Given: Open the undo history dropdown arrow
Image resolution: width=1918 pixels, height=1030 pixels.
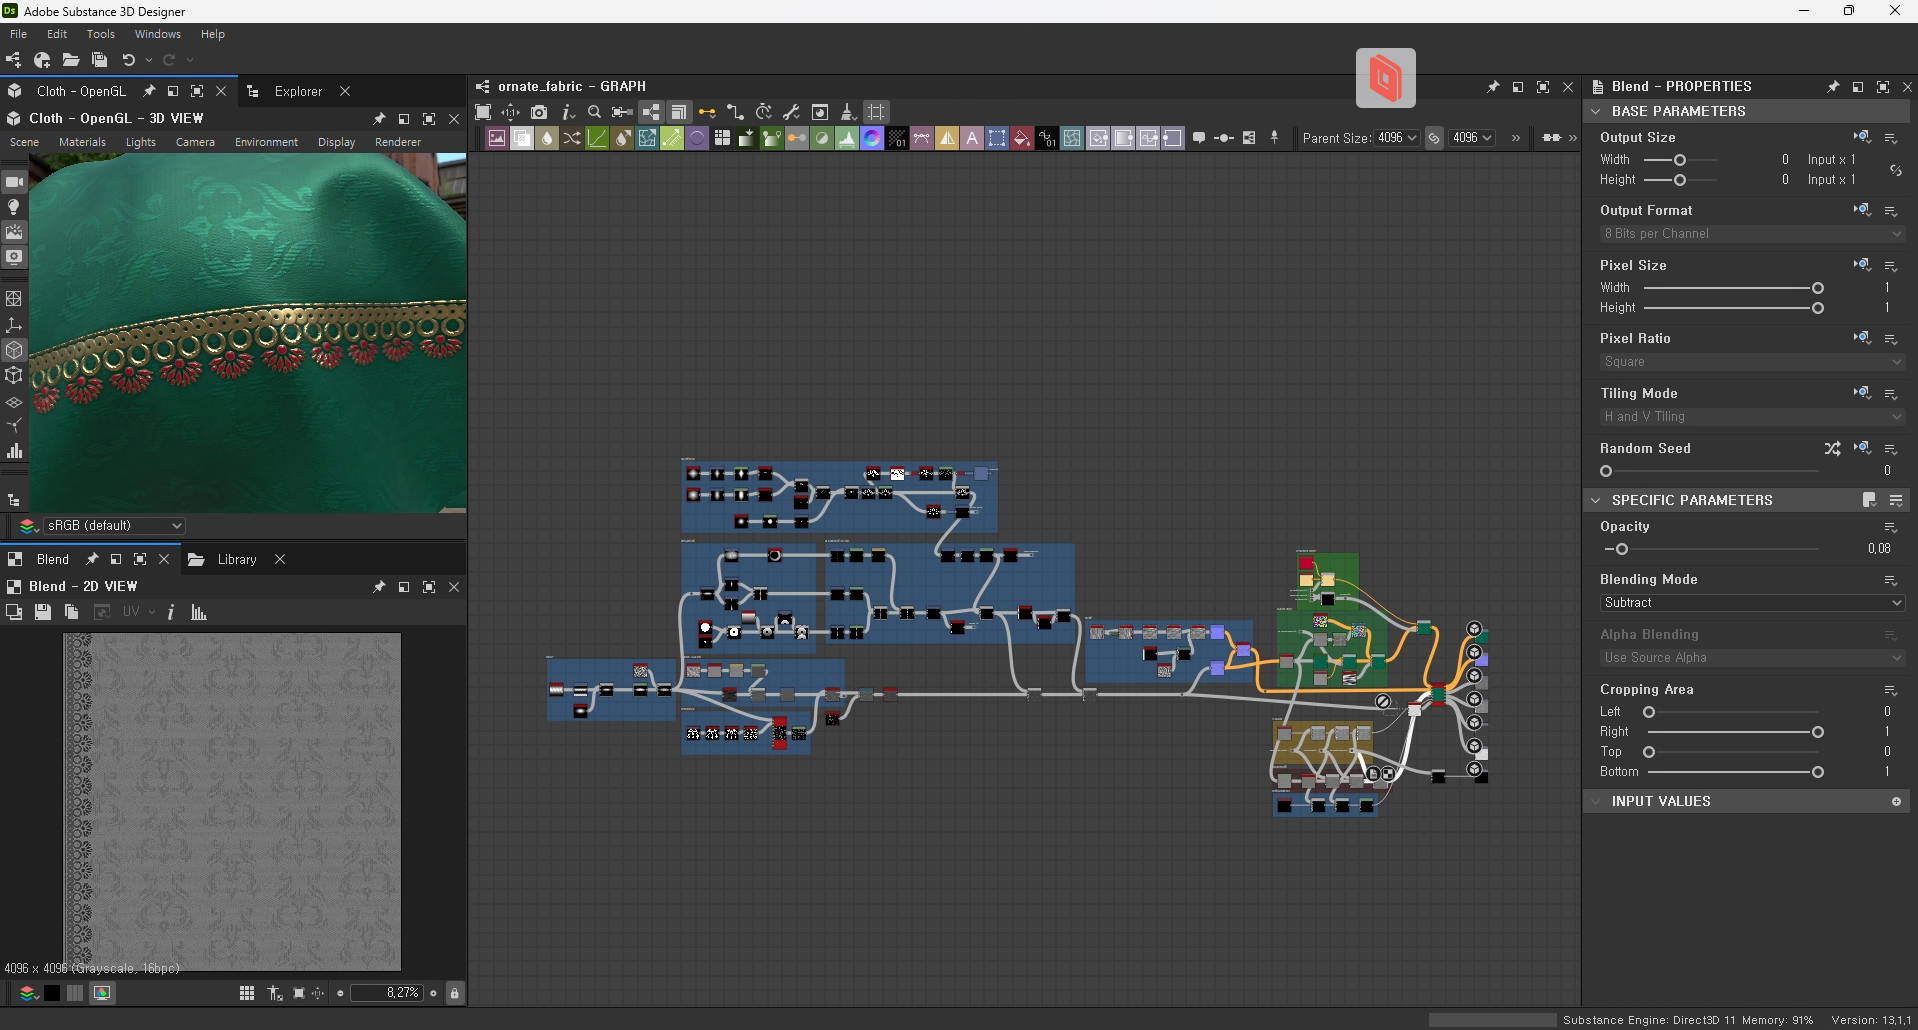Looking at the screenshot, I should (x=149, y=60).
